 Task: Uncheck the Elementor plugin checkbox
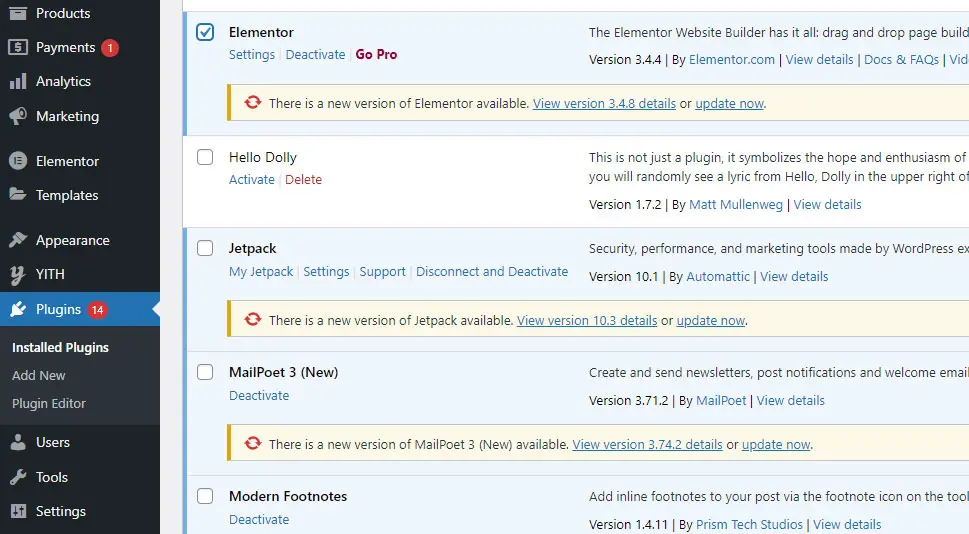point(205,32)
